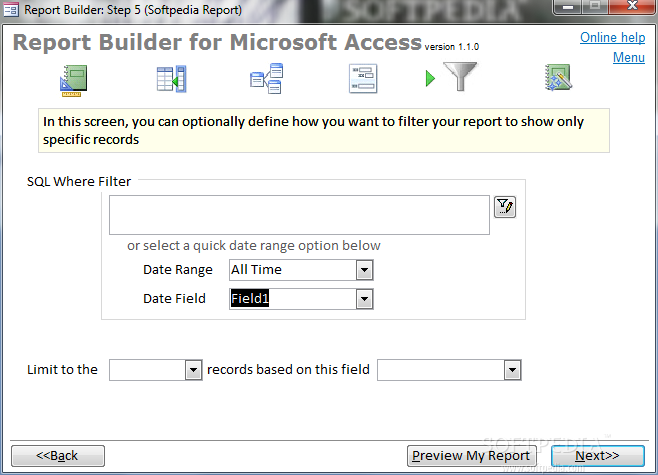Image resolution: width=658 pixels, height=475 pixels.
Task: Select the form layout step icon
Action: point(363,78)
